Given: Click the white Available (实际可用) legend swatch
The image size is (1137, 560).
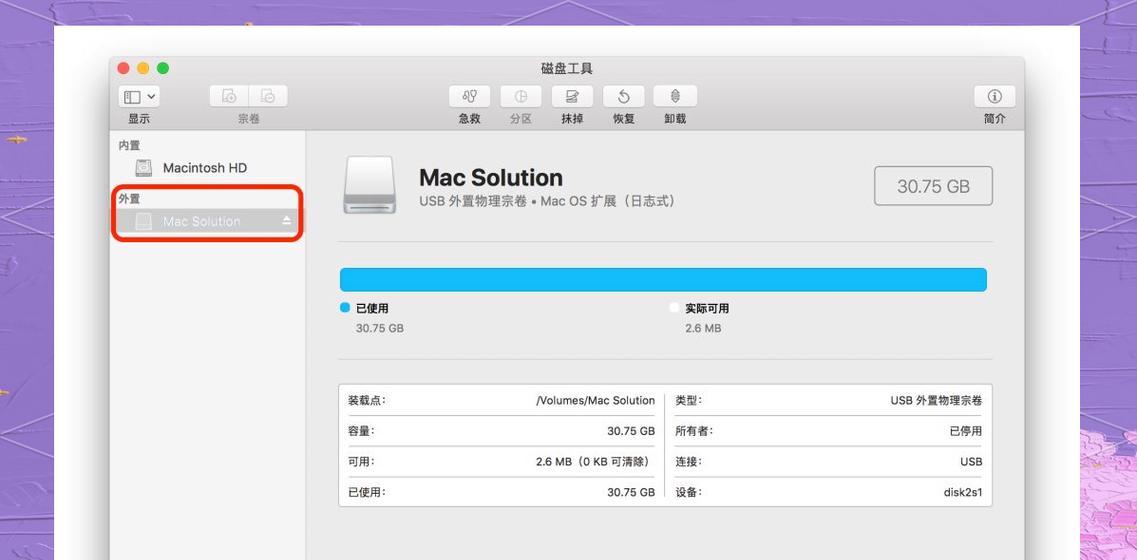Looking at the screenshot, I should [x=674, y=308].
